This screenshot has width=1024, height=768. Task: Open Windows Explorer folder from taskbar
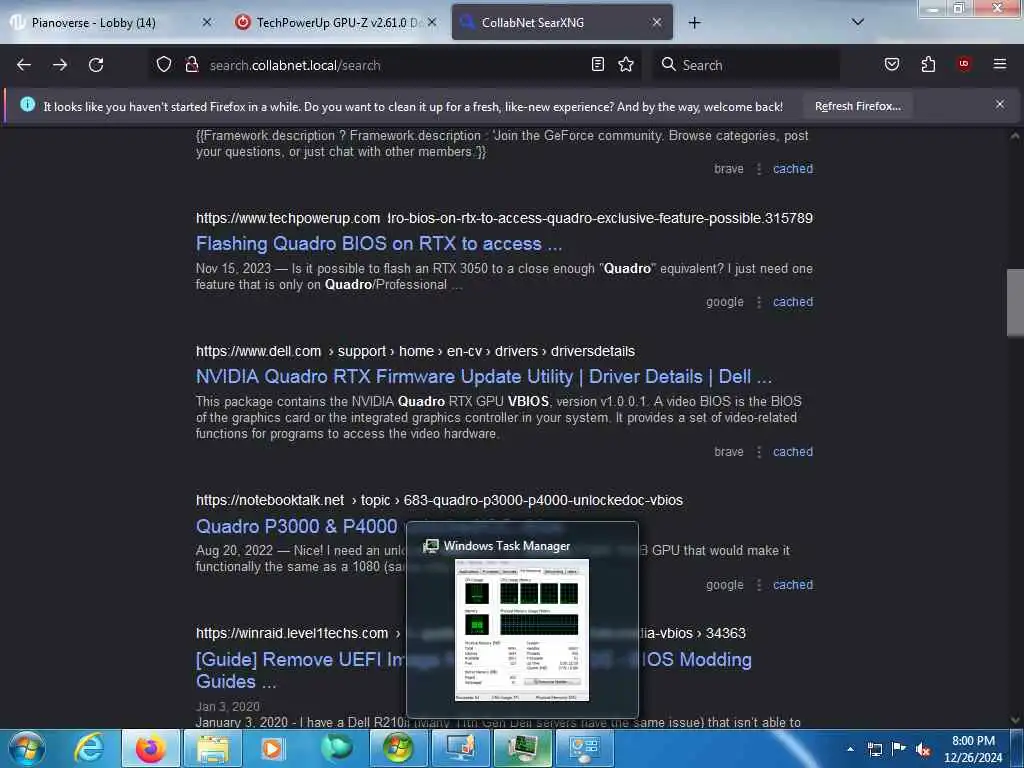pyautogui.click(x=213, y=748)
